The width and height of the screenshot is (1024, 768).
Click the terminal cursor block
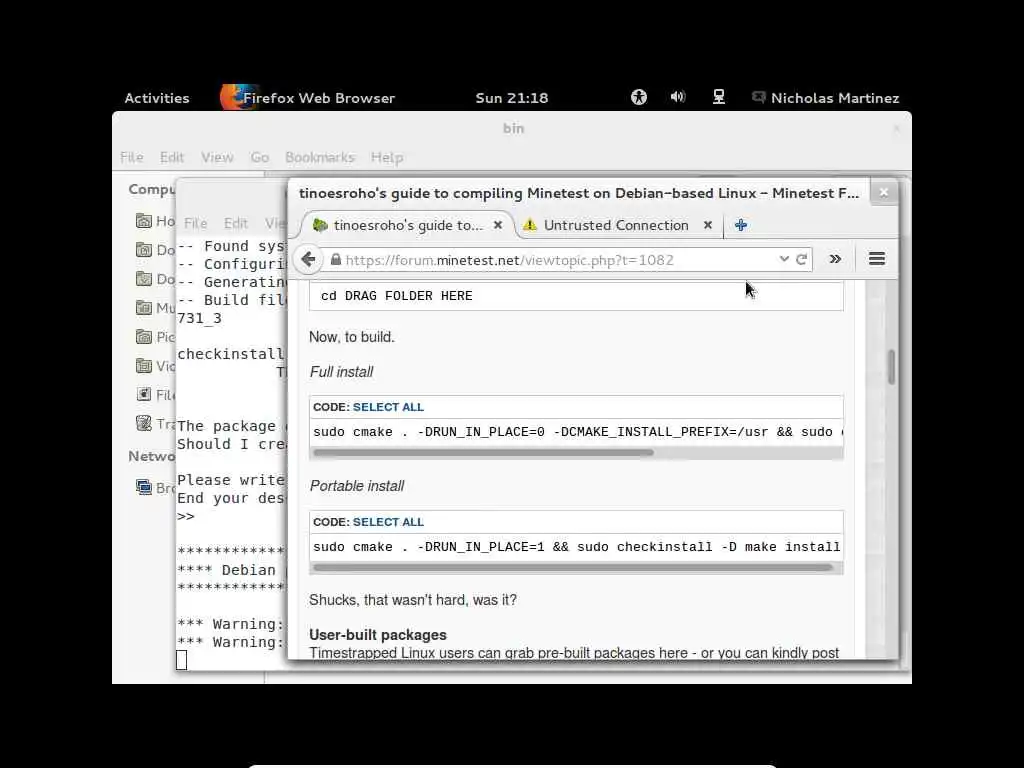point(182,660)
